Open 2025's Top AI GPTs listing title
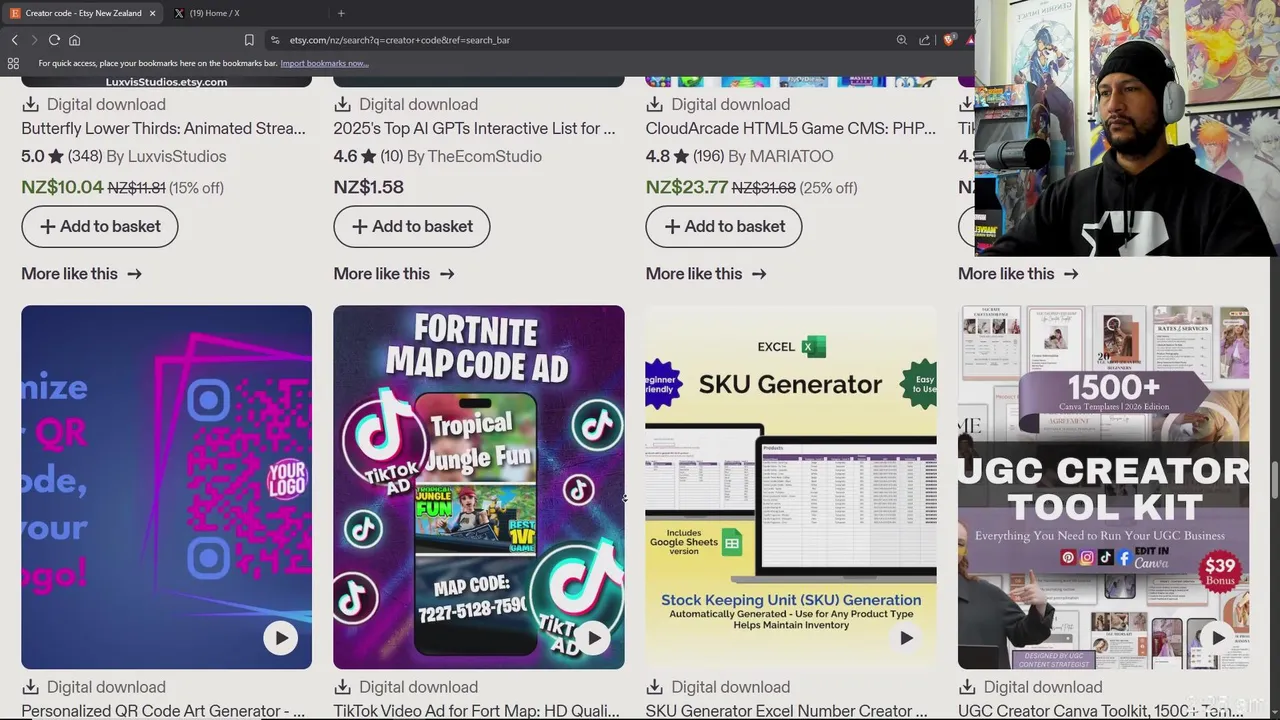The width and height of the screenshot is (1280, 720). coord(474,128)
